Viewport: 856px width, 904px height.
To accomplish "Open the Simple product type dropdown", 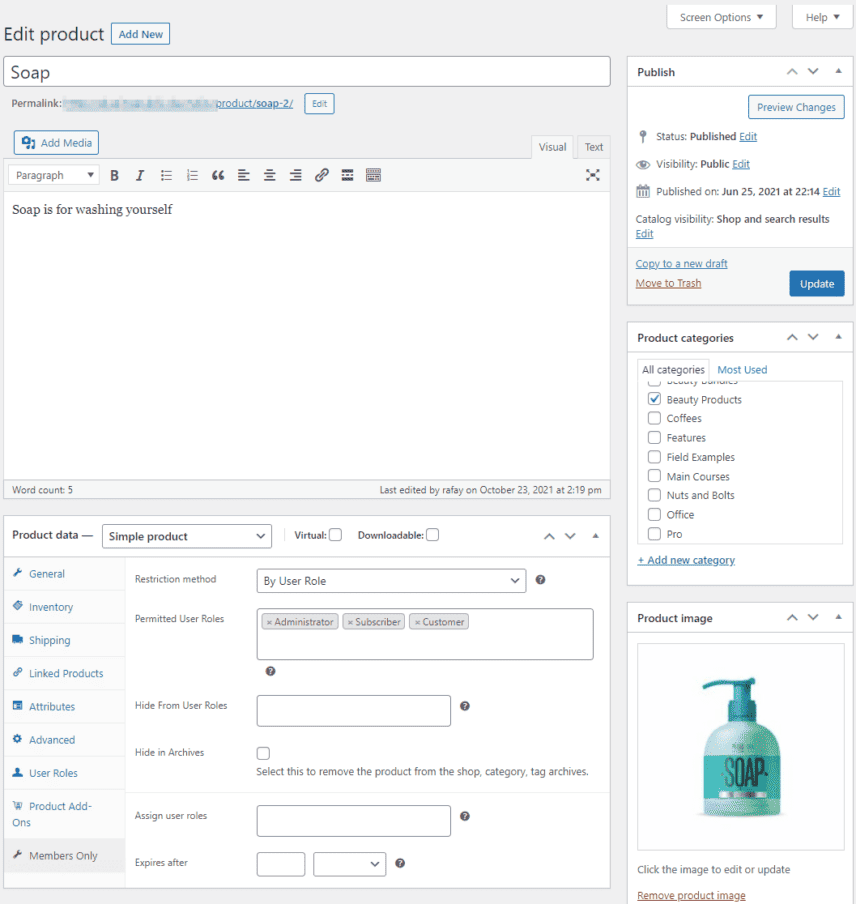I will [186, 536].
